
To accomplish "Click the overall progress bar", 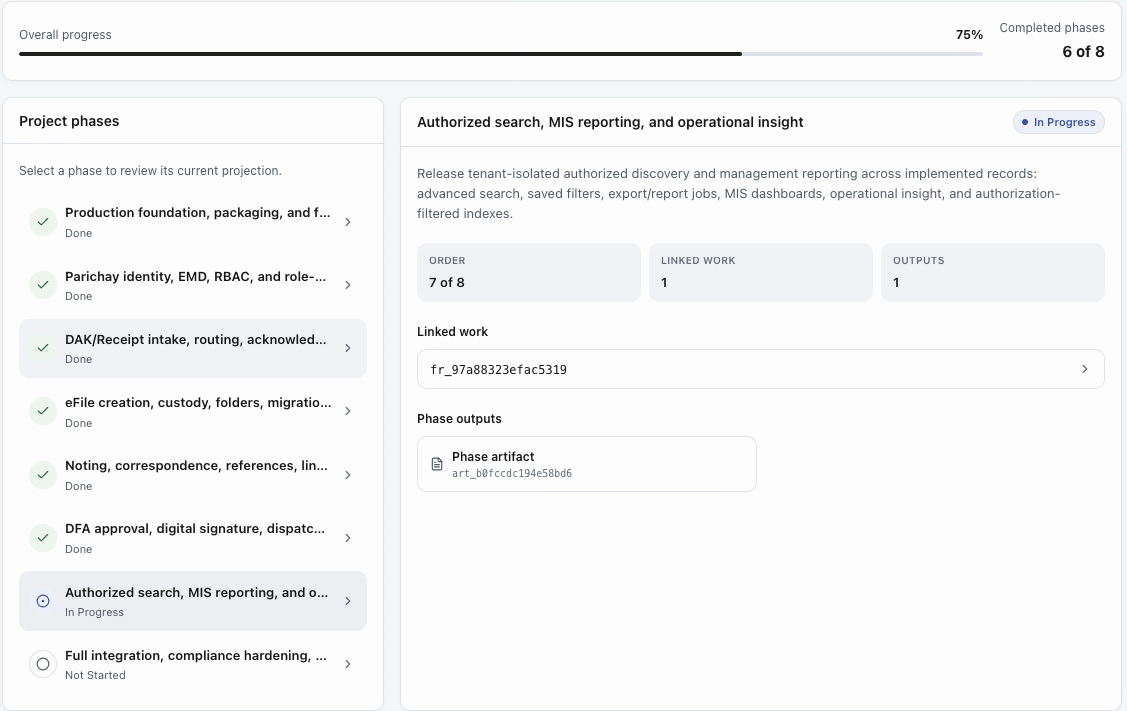I will point(501,54).
